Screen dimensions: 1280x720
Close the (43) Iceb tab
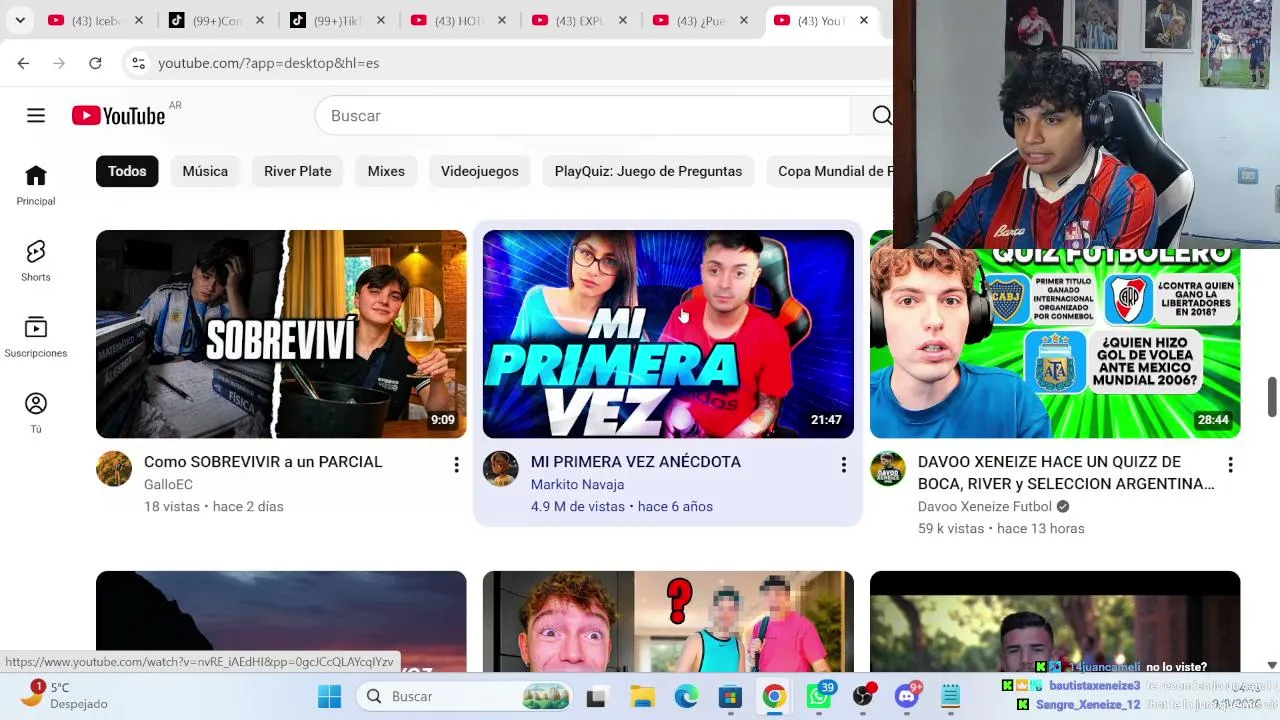point(138,20)
